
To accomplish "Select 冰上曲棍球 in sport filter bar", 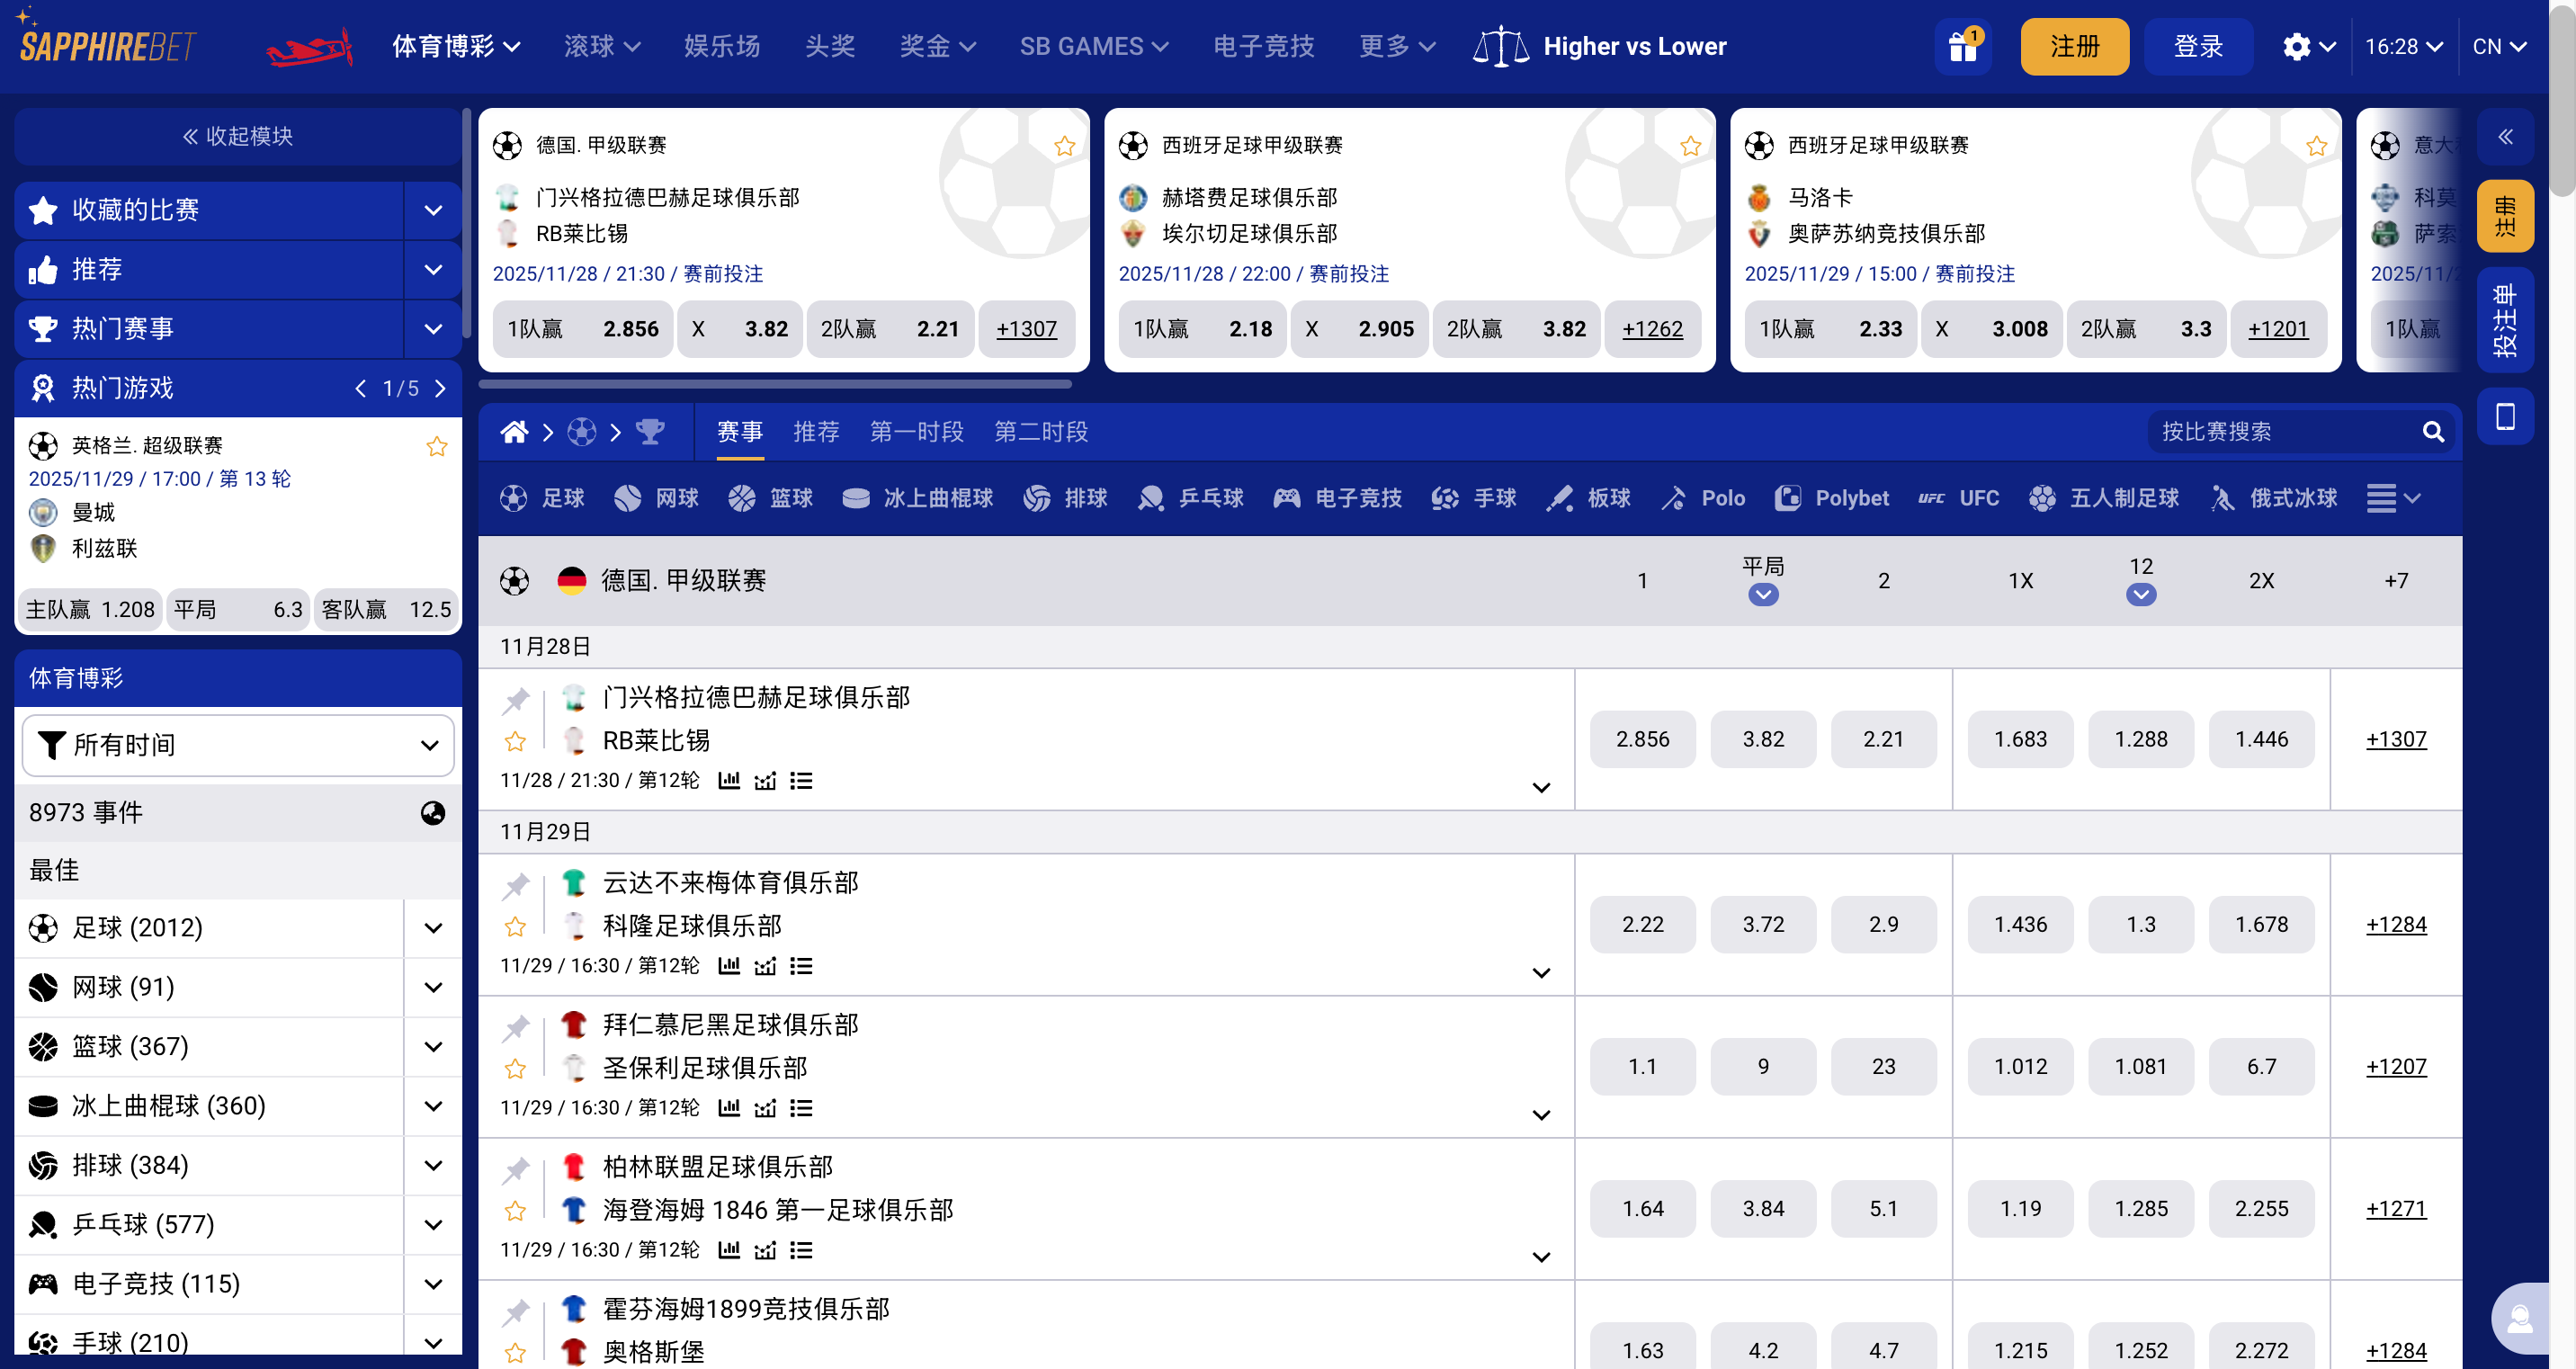I will tap(917, 498).
